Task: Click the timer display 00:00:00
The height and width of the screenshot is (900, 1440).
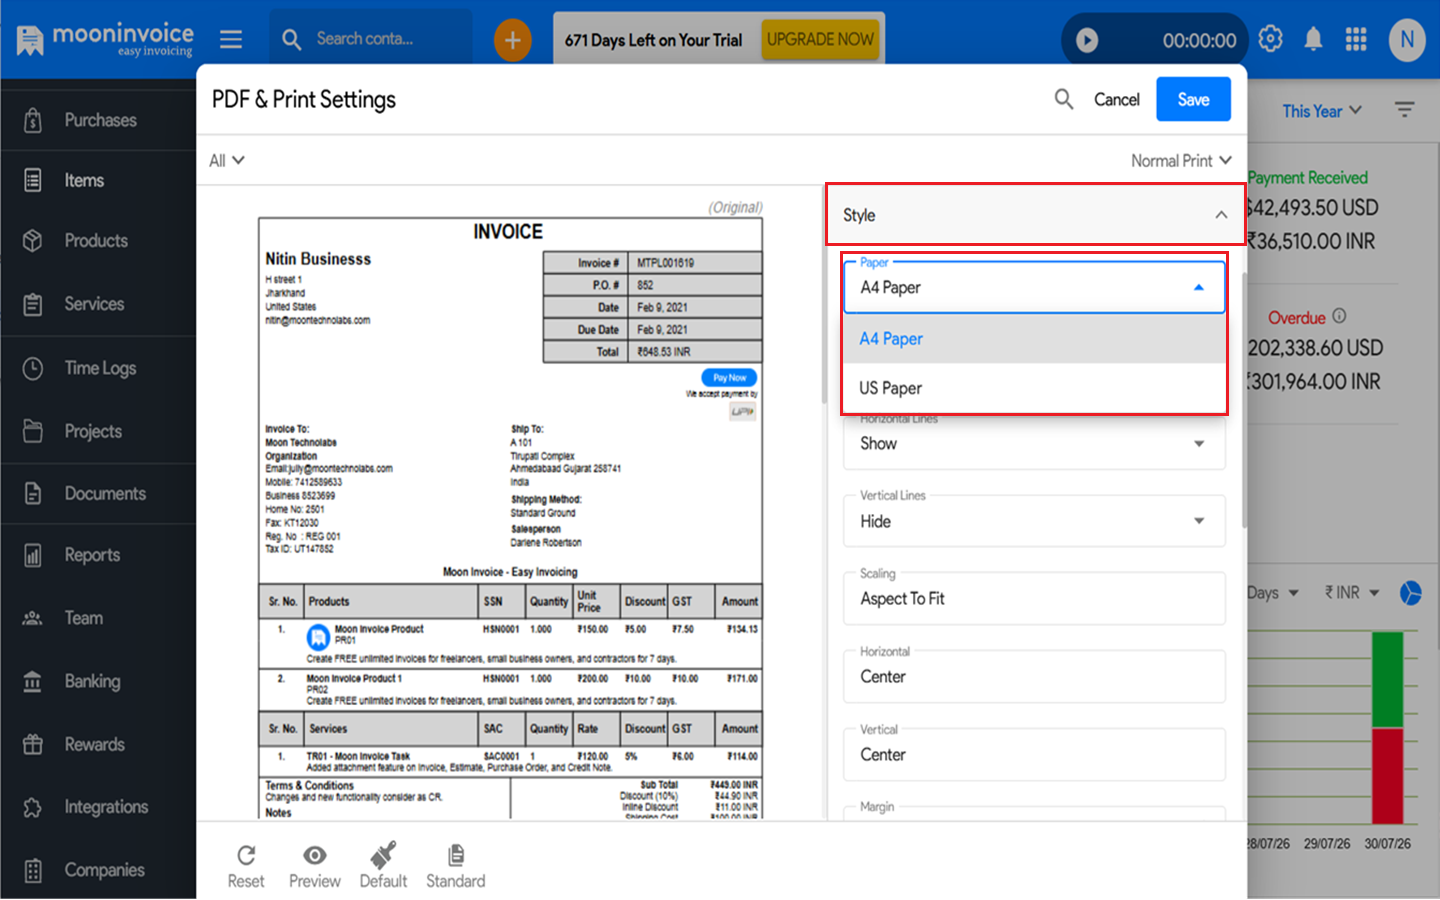Action: (x=1199, y=40)
